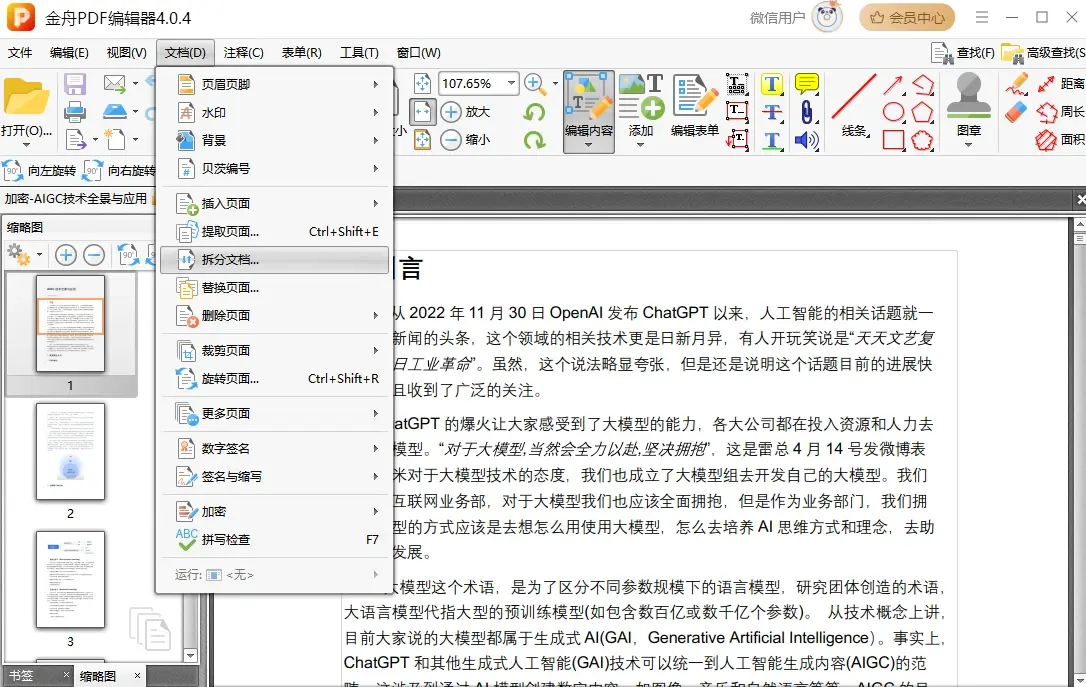Choose 拆分文档 from the document menu
This screenshot has width=1086, height=687.
click(x=275, y=260)
